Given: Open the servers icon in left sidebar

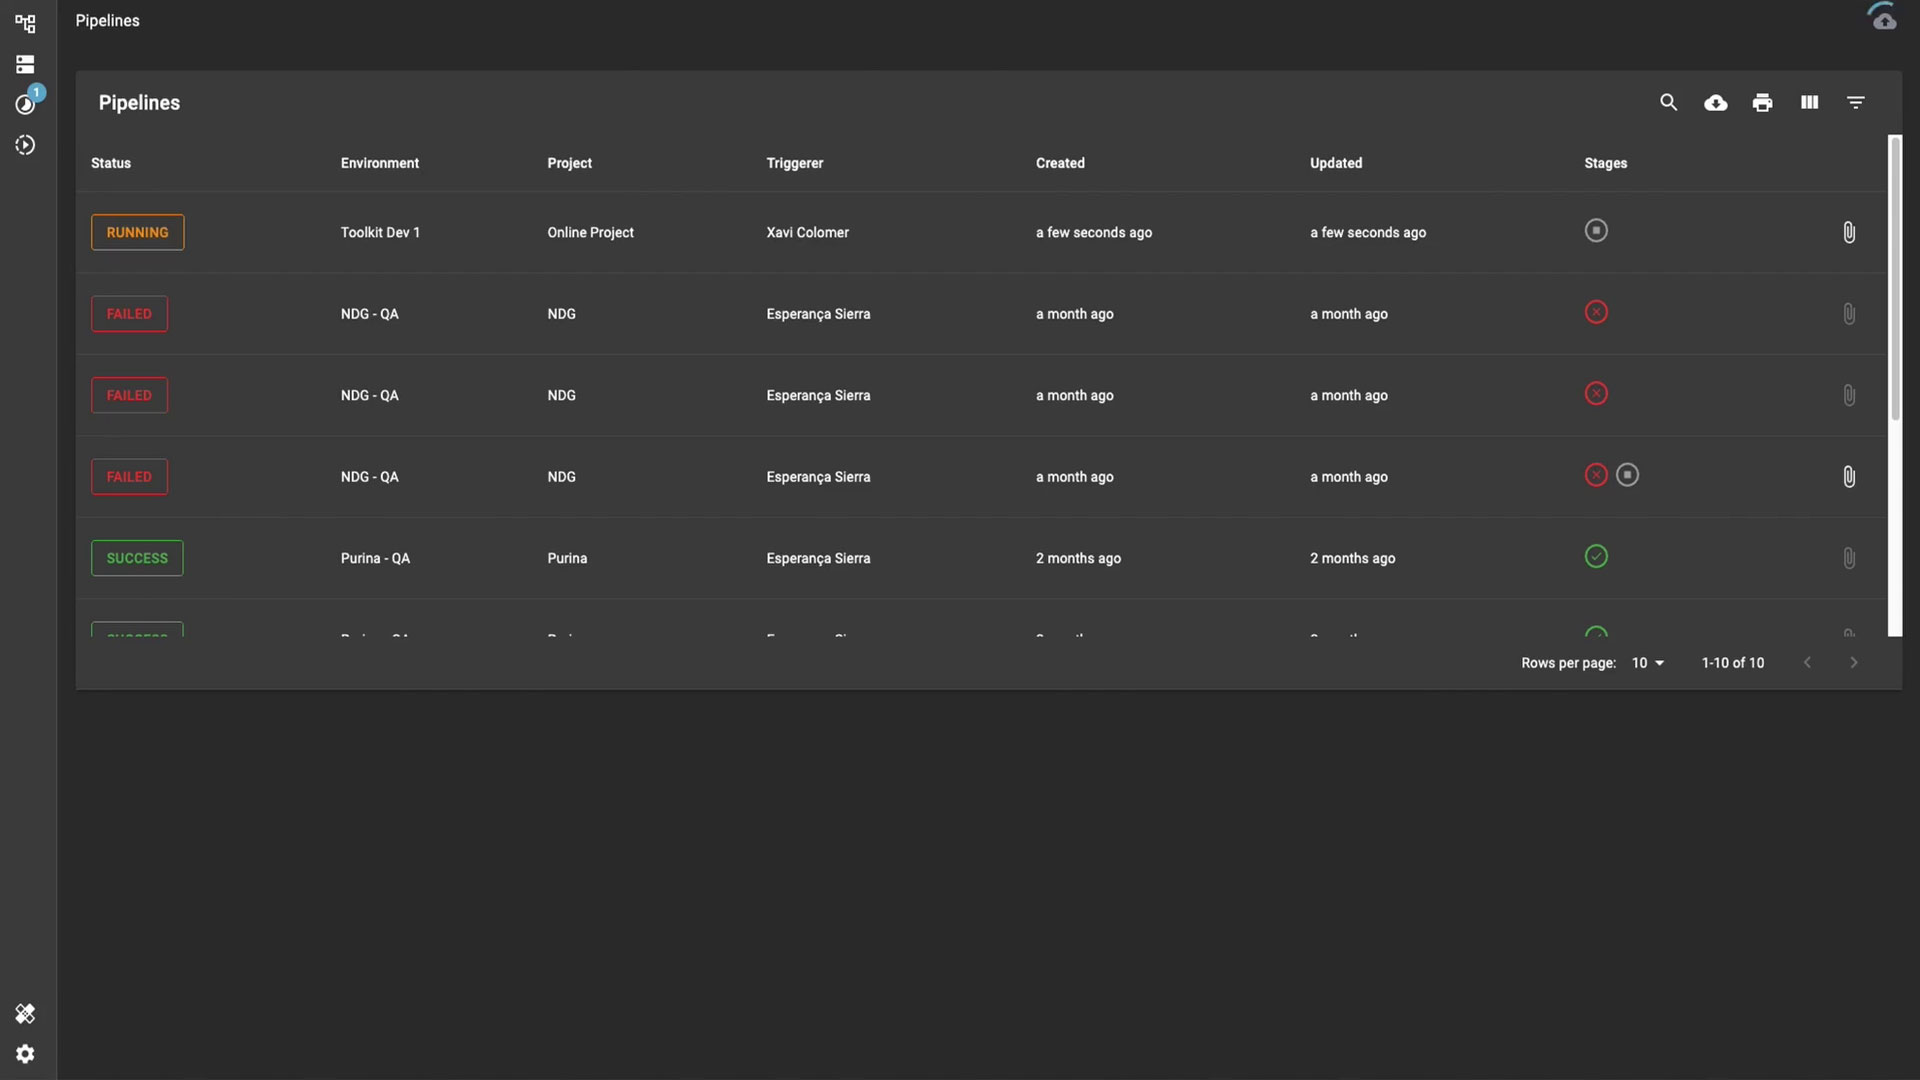Looking at the screenshot, I should tap(25, 64).
